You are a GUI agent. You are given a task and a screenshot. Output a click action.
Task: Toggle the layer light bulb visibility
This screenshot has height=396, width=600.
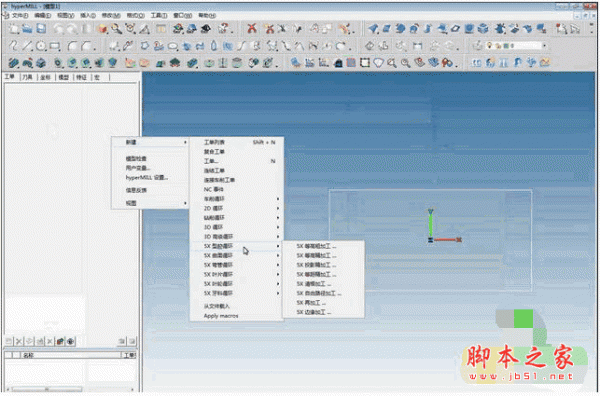click(489, 46)
